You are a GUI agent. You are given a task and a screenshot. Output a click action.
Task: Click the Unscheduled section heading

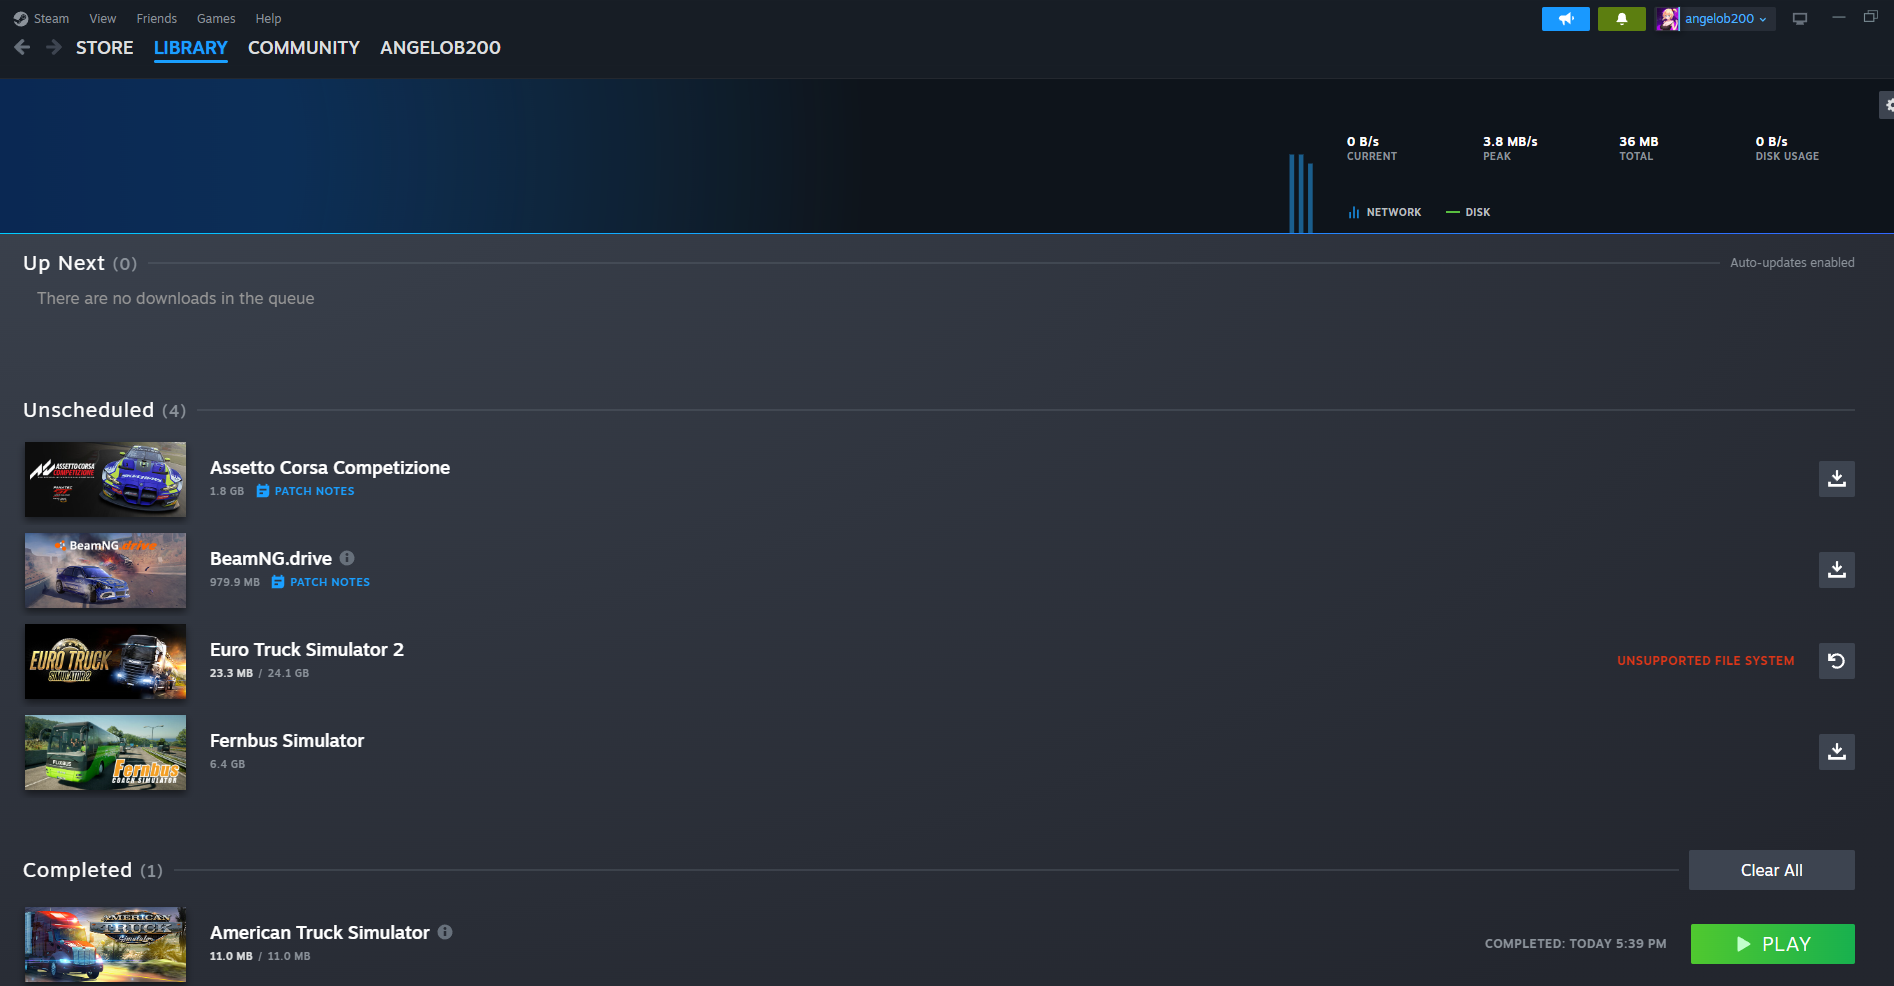pos(88,410)
